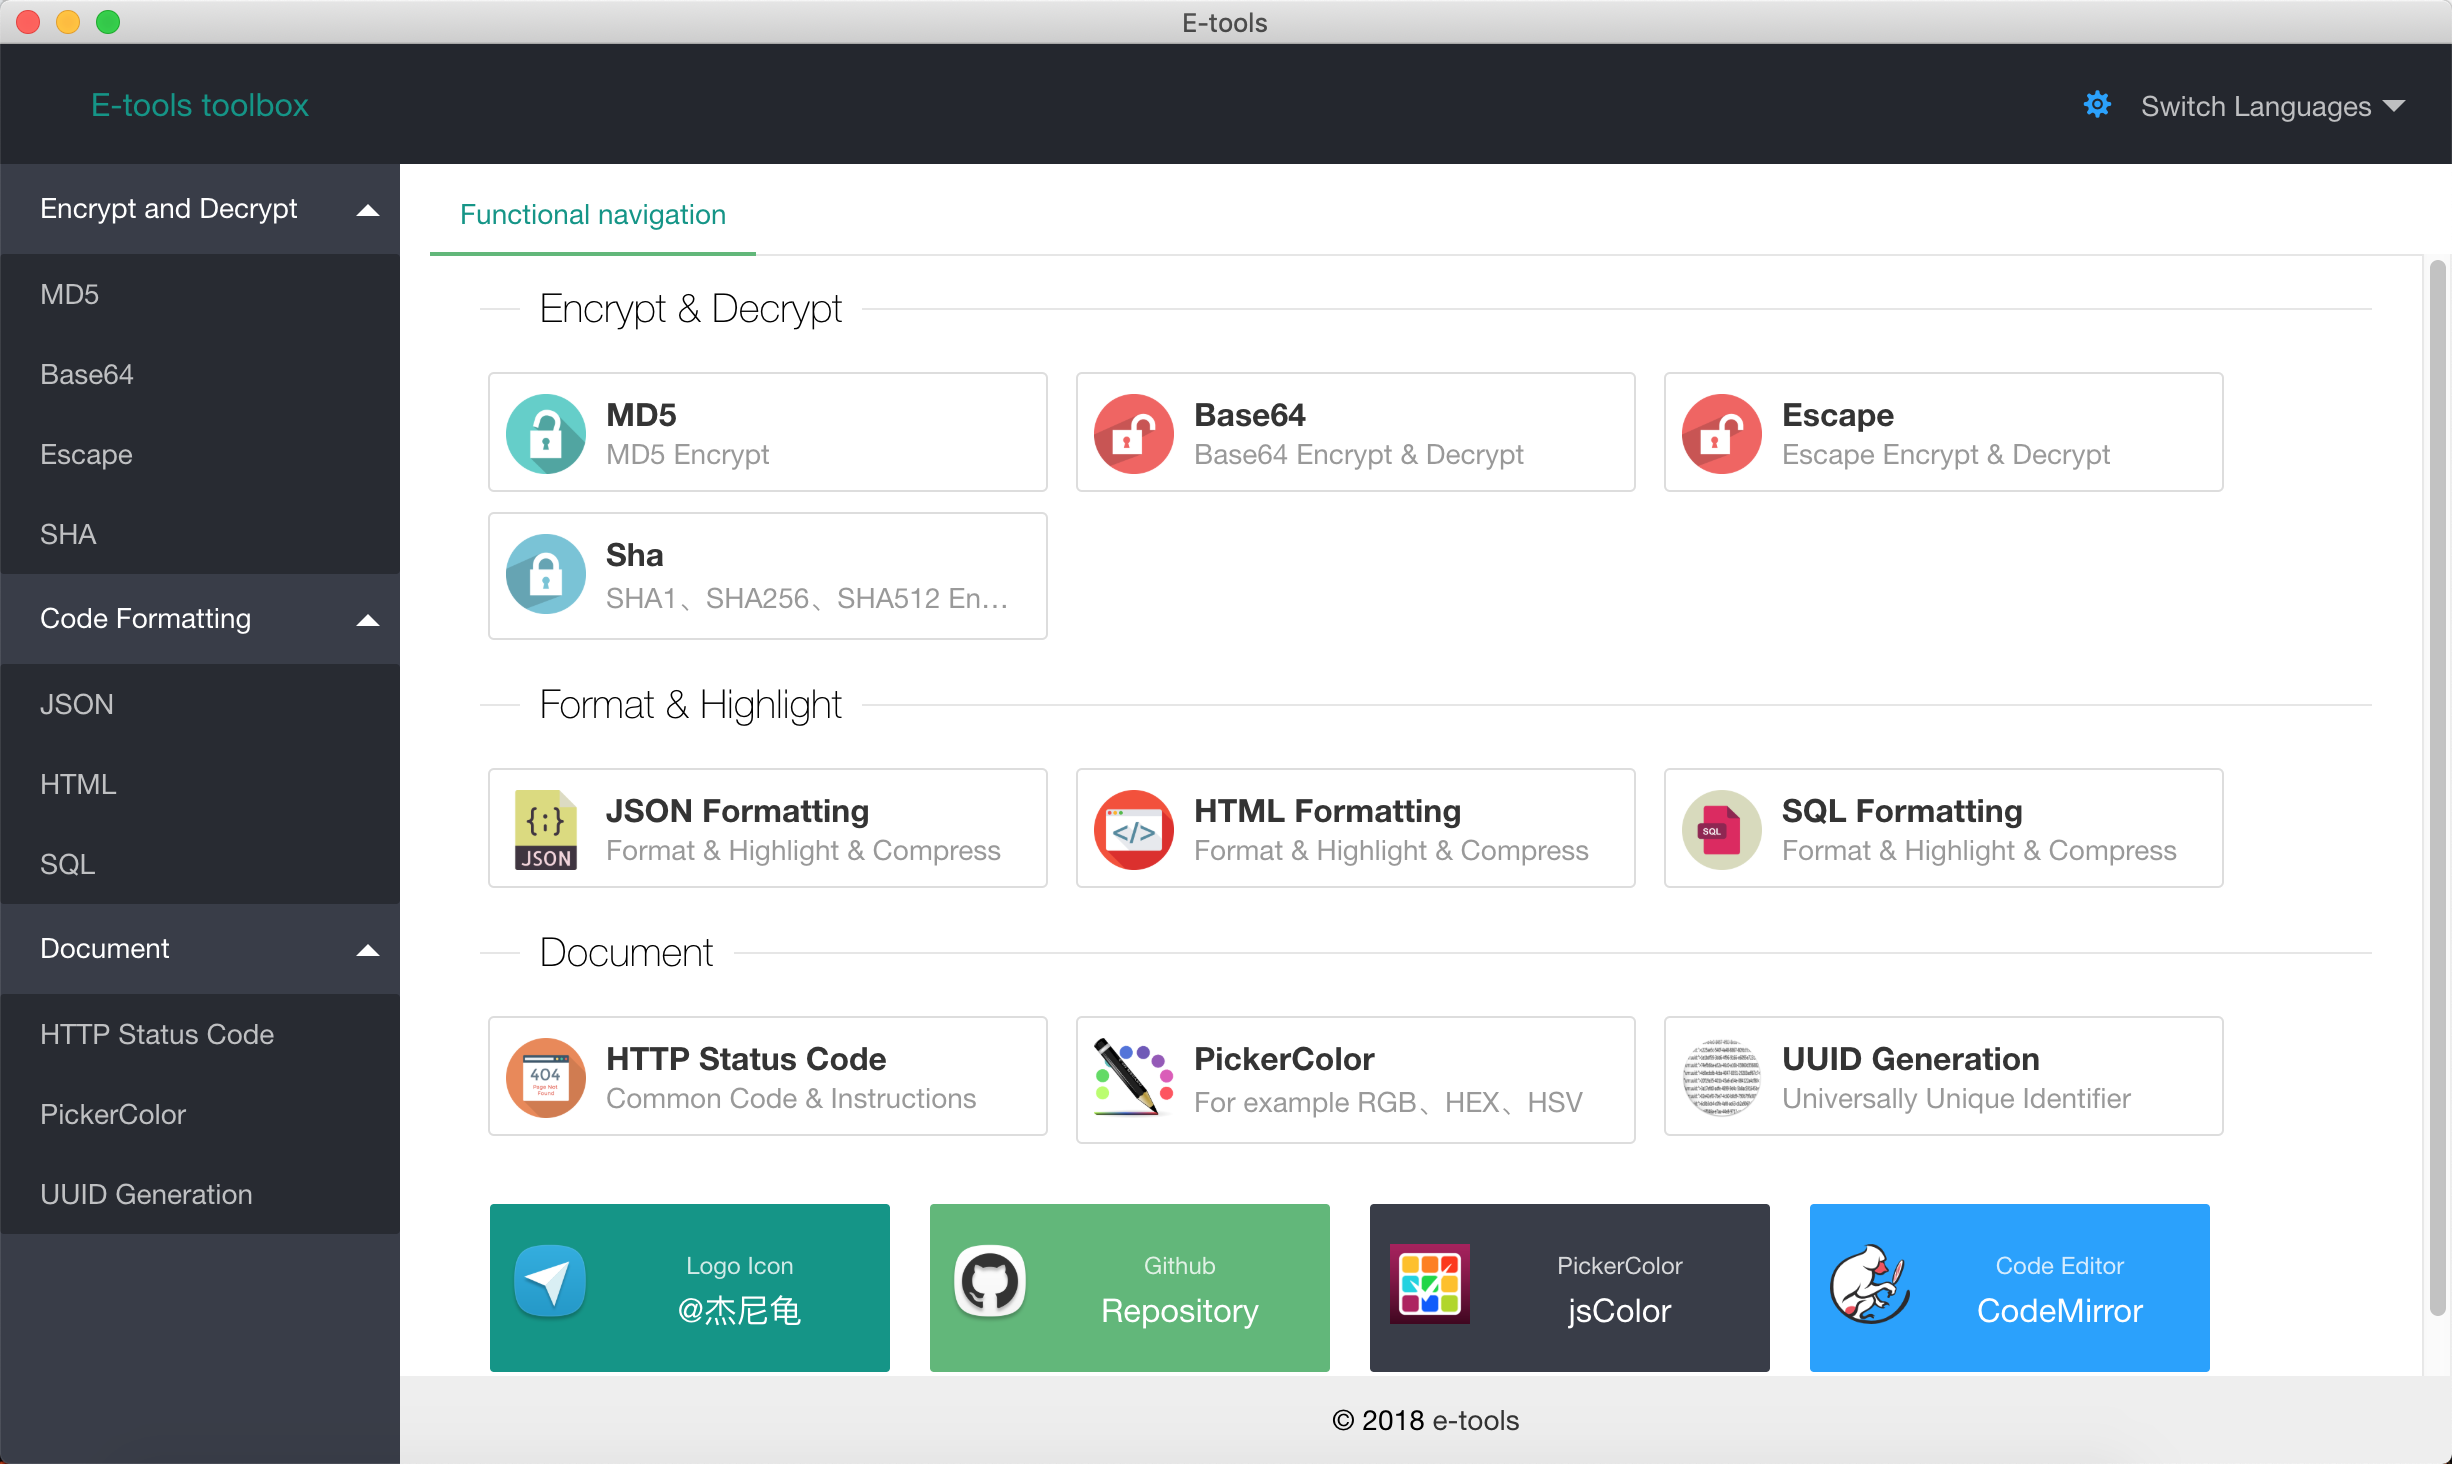Select the Escape tool padlock icon
This screenshot has width=2452, height=1464.
[1721, 432]
